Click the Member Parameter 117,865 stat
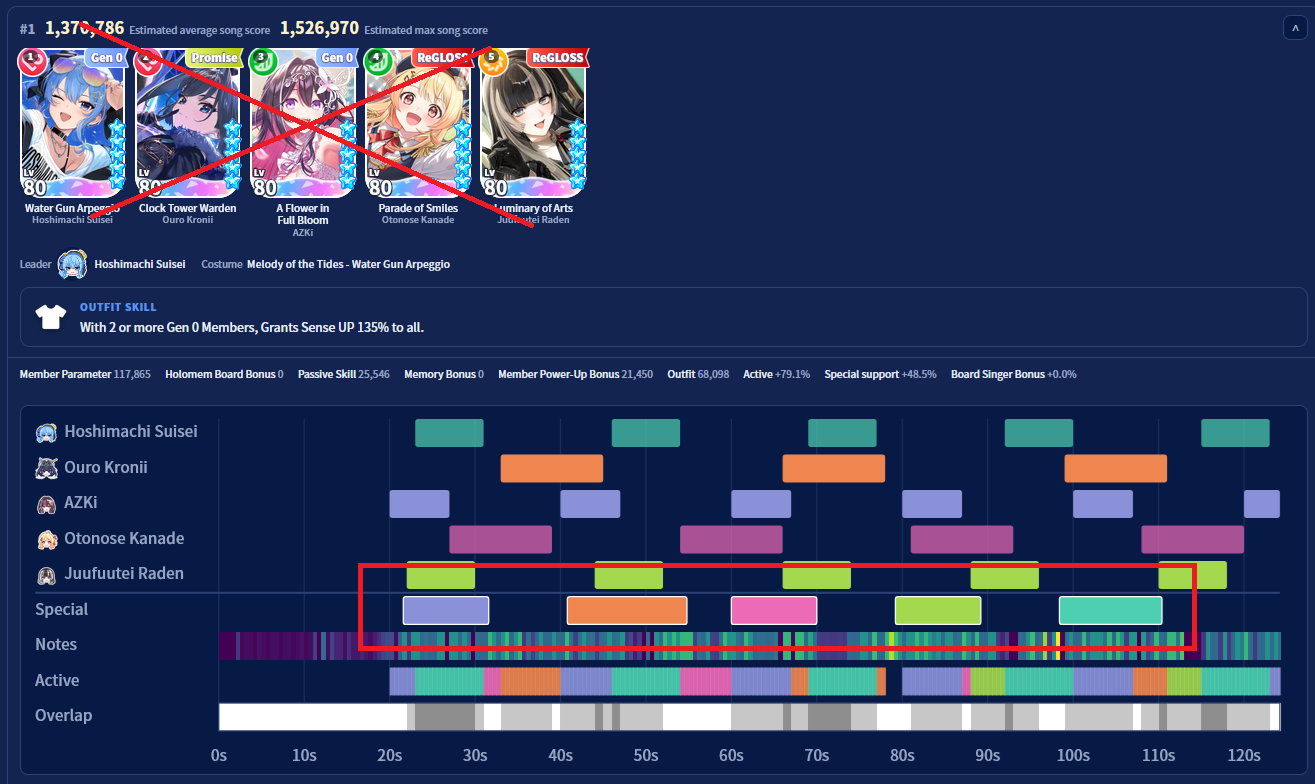 click(x=85, y=374)
